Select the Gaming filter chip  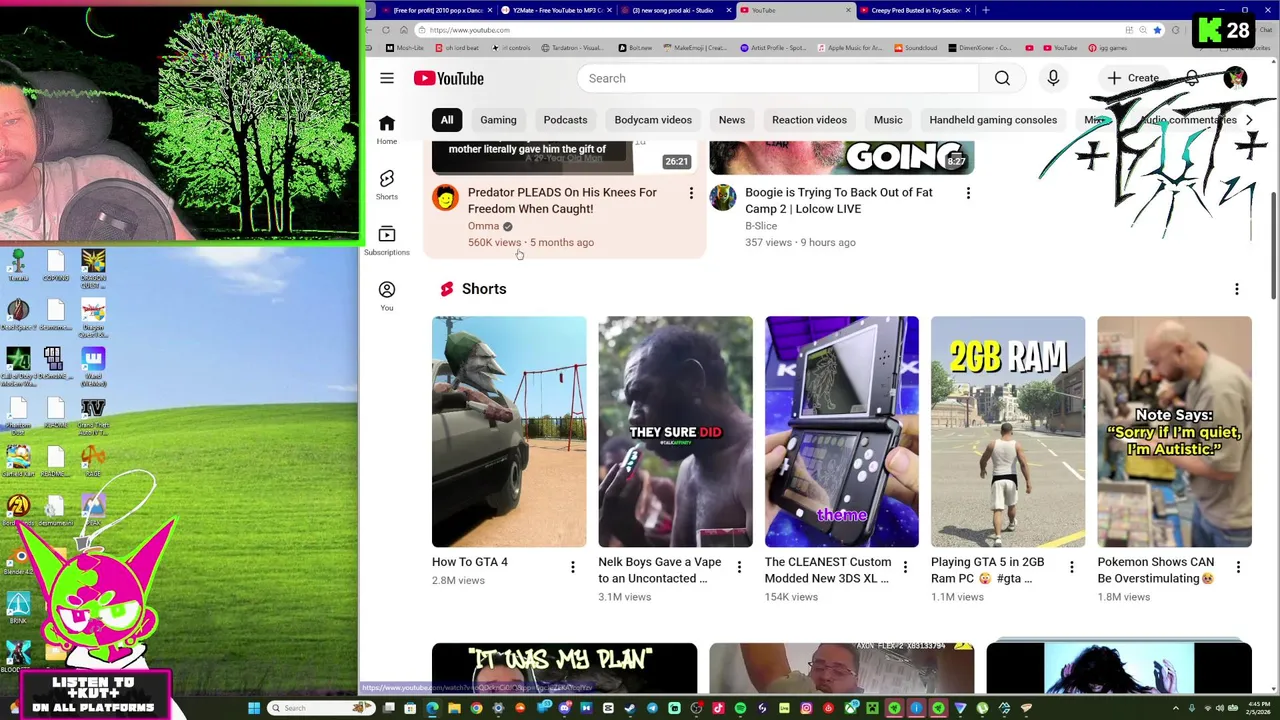(498, 120)
